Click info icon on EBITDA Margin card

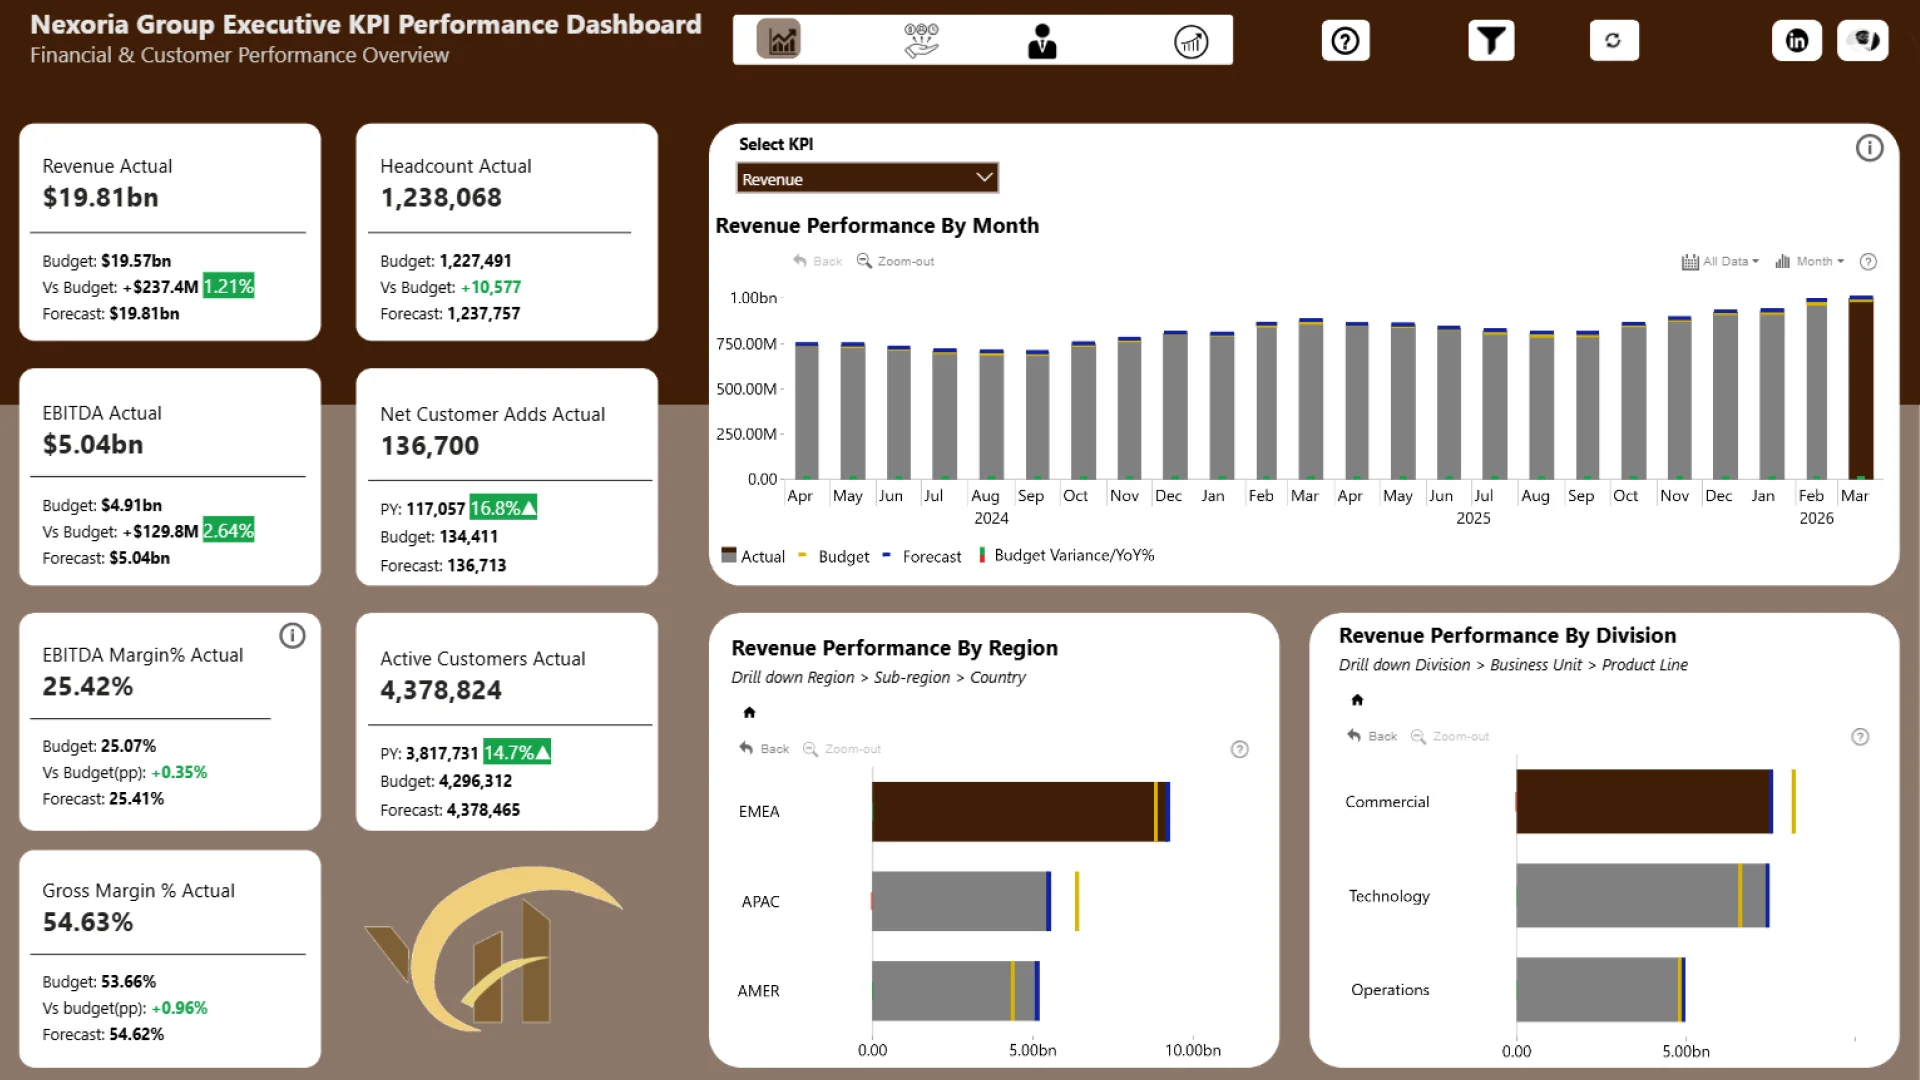(x=292, y=636)
